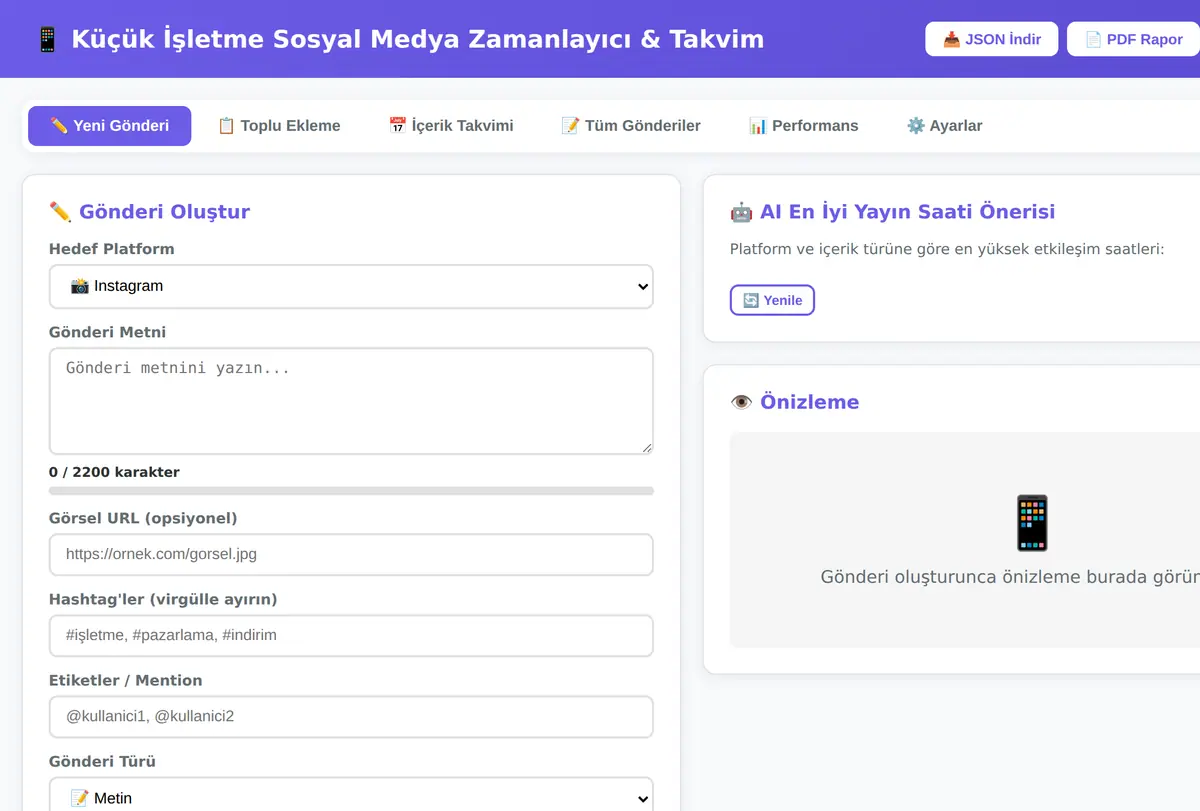Expand the Gönderi Türü Metin dropdown
Viewport: 1200px width, 811px height.
click(x=351, y=797)
